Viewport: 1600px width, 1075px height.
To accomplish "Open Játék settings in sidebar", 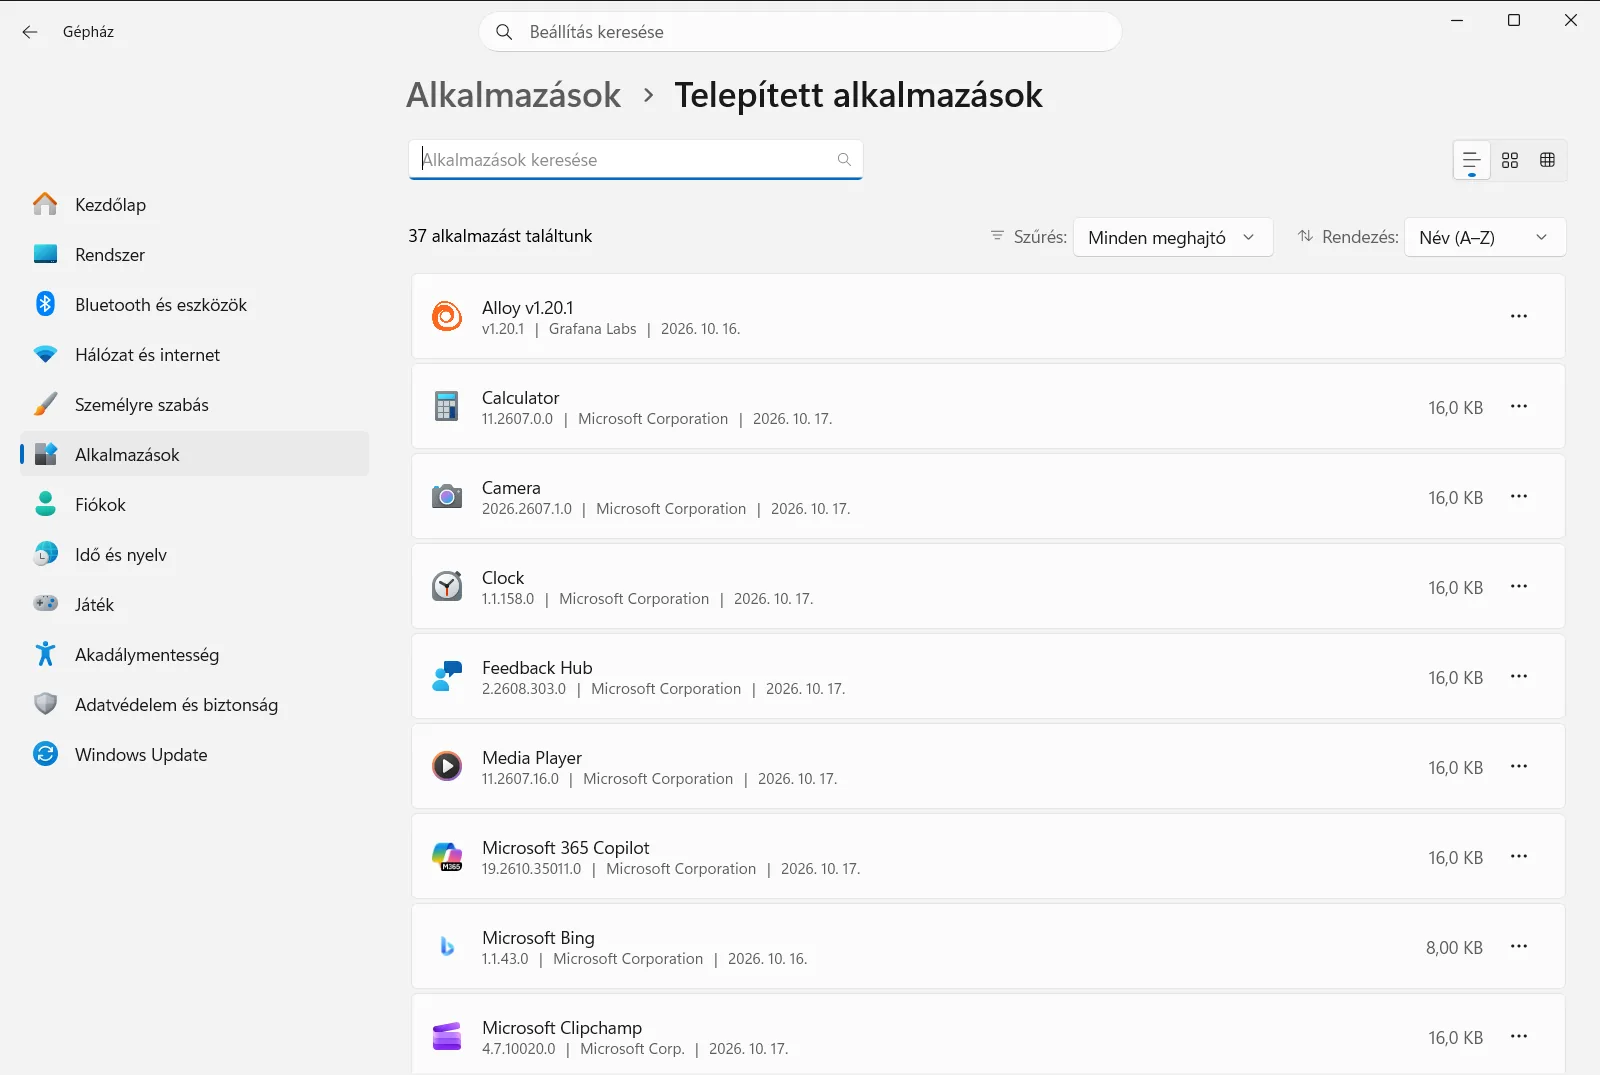I will tap(194, 604).
